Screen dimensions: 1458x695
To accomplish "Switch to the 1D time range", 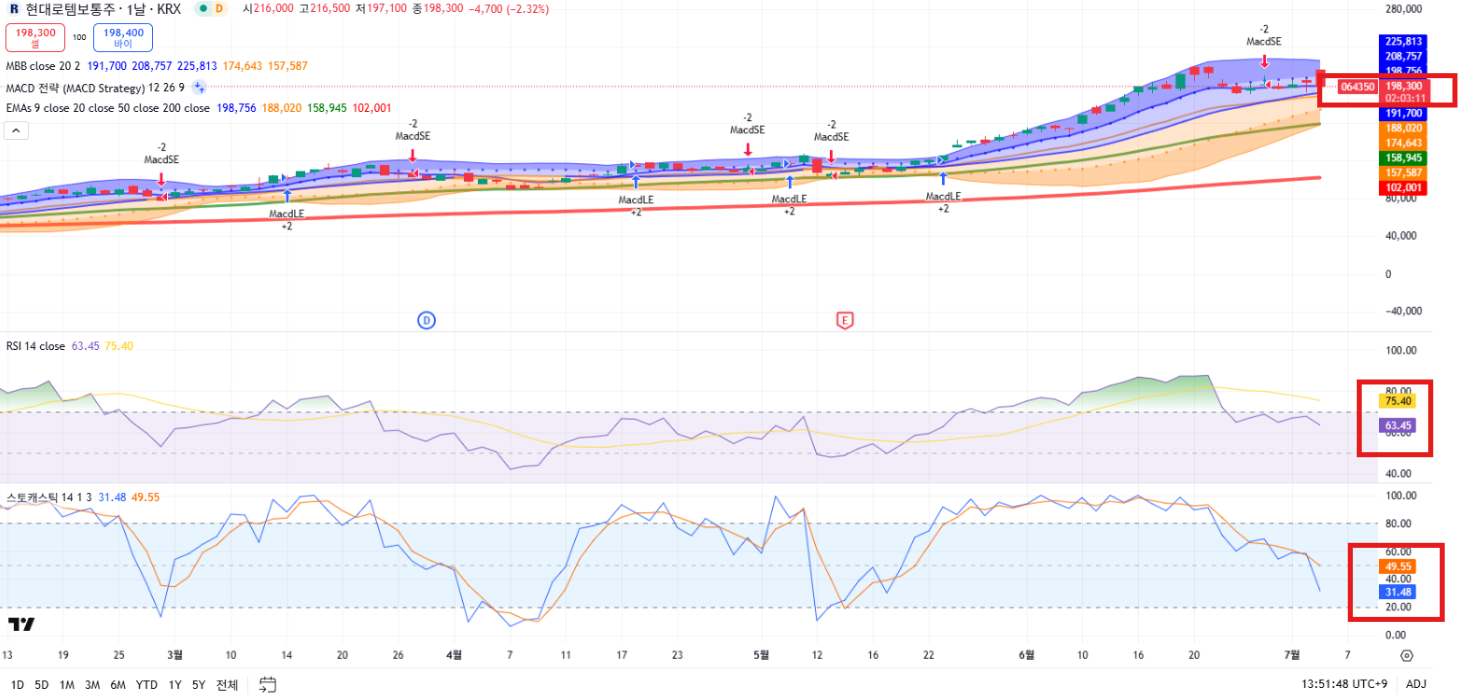I will tap(17, 685).
